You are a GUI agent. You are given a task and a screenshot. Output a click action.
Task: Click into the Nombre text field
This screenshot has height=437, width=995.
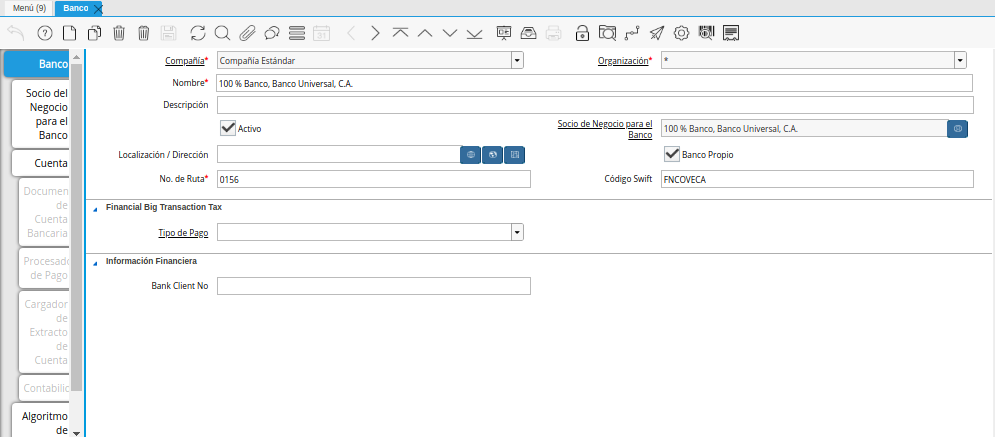click(595, 83)
